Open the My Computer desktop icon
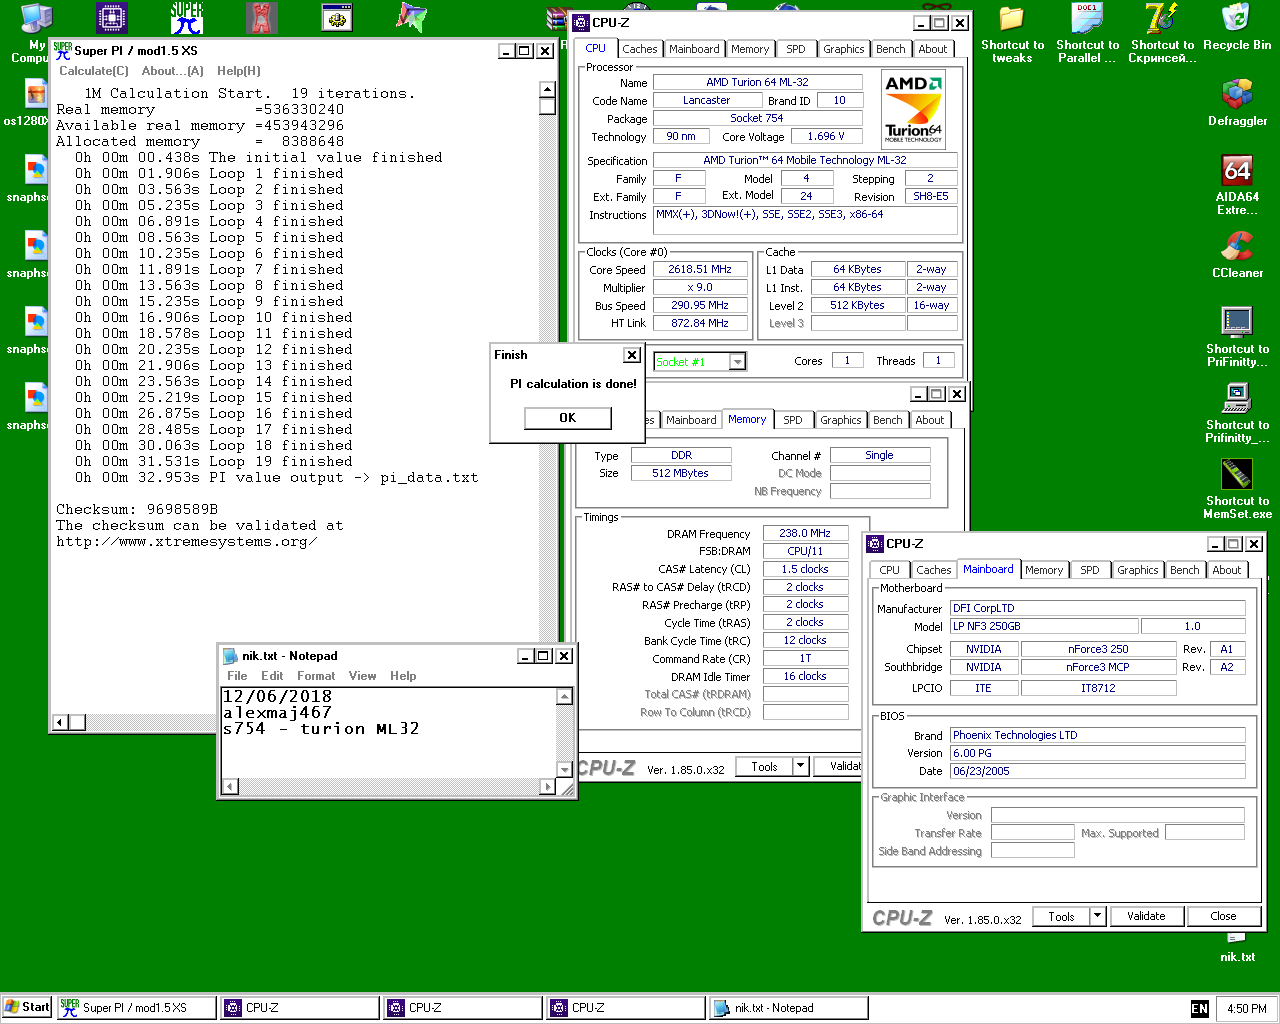Viewport: 1280px width, 1024px height. 37,17
